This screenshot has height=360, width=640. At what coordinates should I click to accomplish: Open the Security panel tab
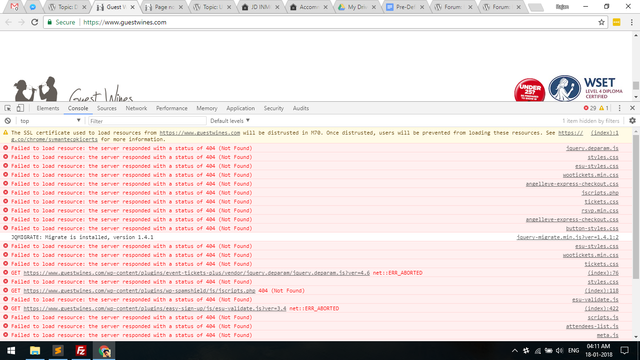(x=273, y=108)
